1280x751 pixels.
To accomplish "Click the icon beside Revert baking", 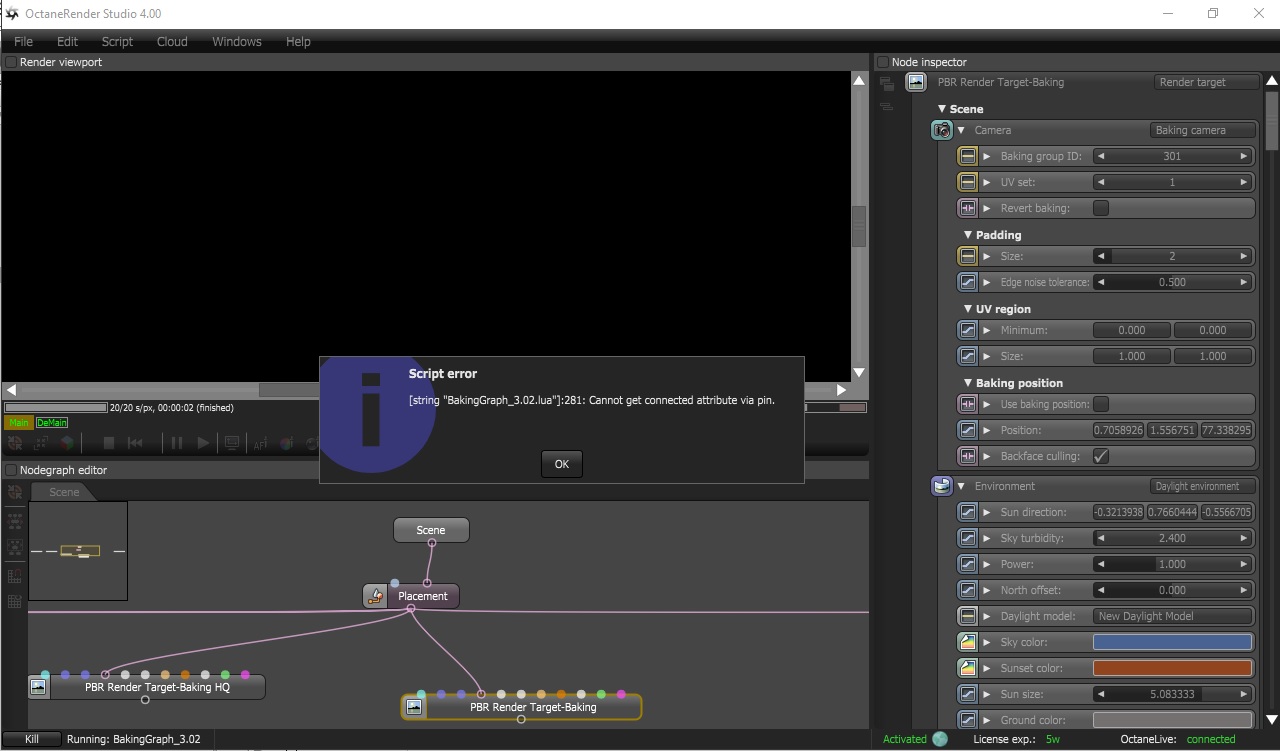I will click(x=967, y=208).
